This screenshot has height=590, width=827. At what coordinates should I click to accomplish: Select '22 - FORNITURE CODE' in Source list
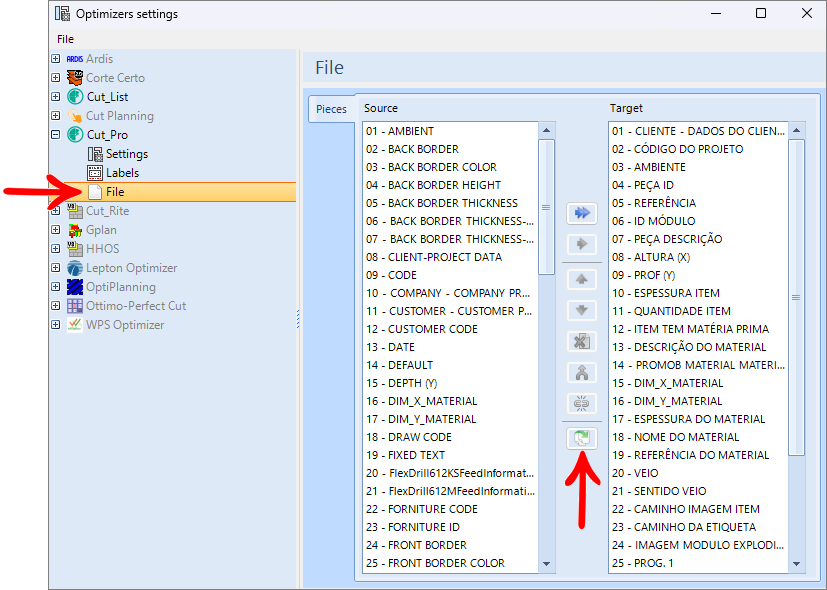point(450,509)
